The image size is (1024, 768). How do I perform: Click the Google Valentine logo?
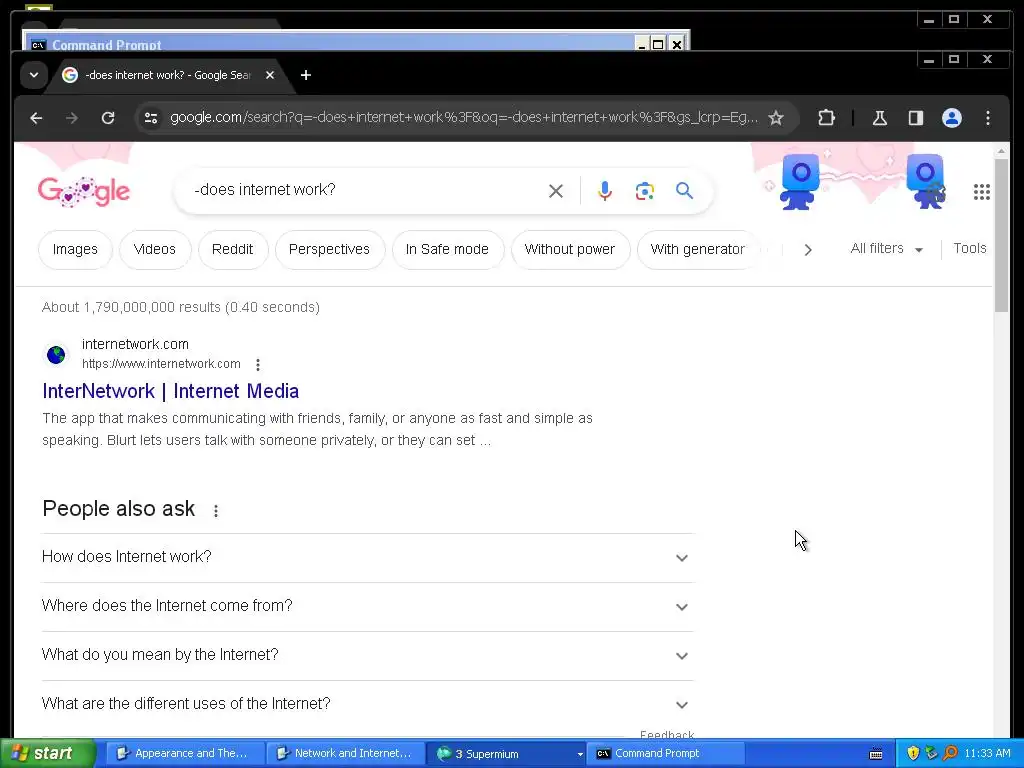(84, 192)
